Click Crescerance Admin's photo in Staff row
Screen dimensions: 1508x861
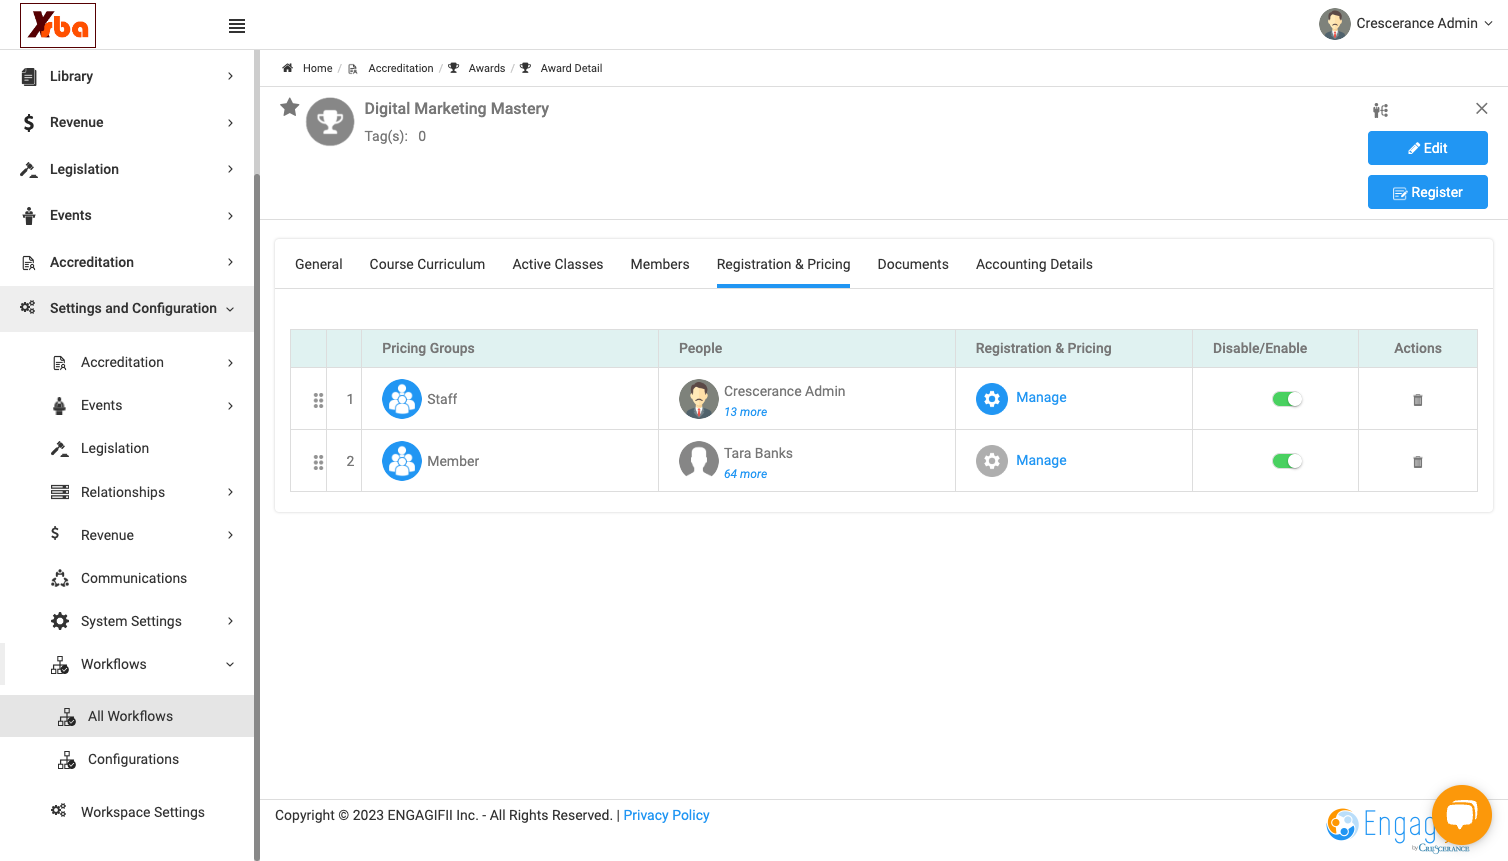[x=699, y=399]
